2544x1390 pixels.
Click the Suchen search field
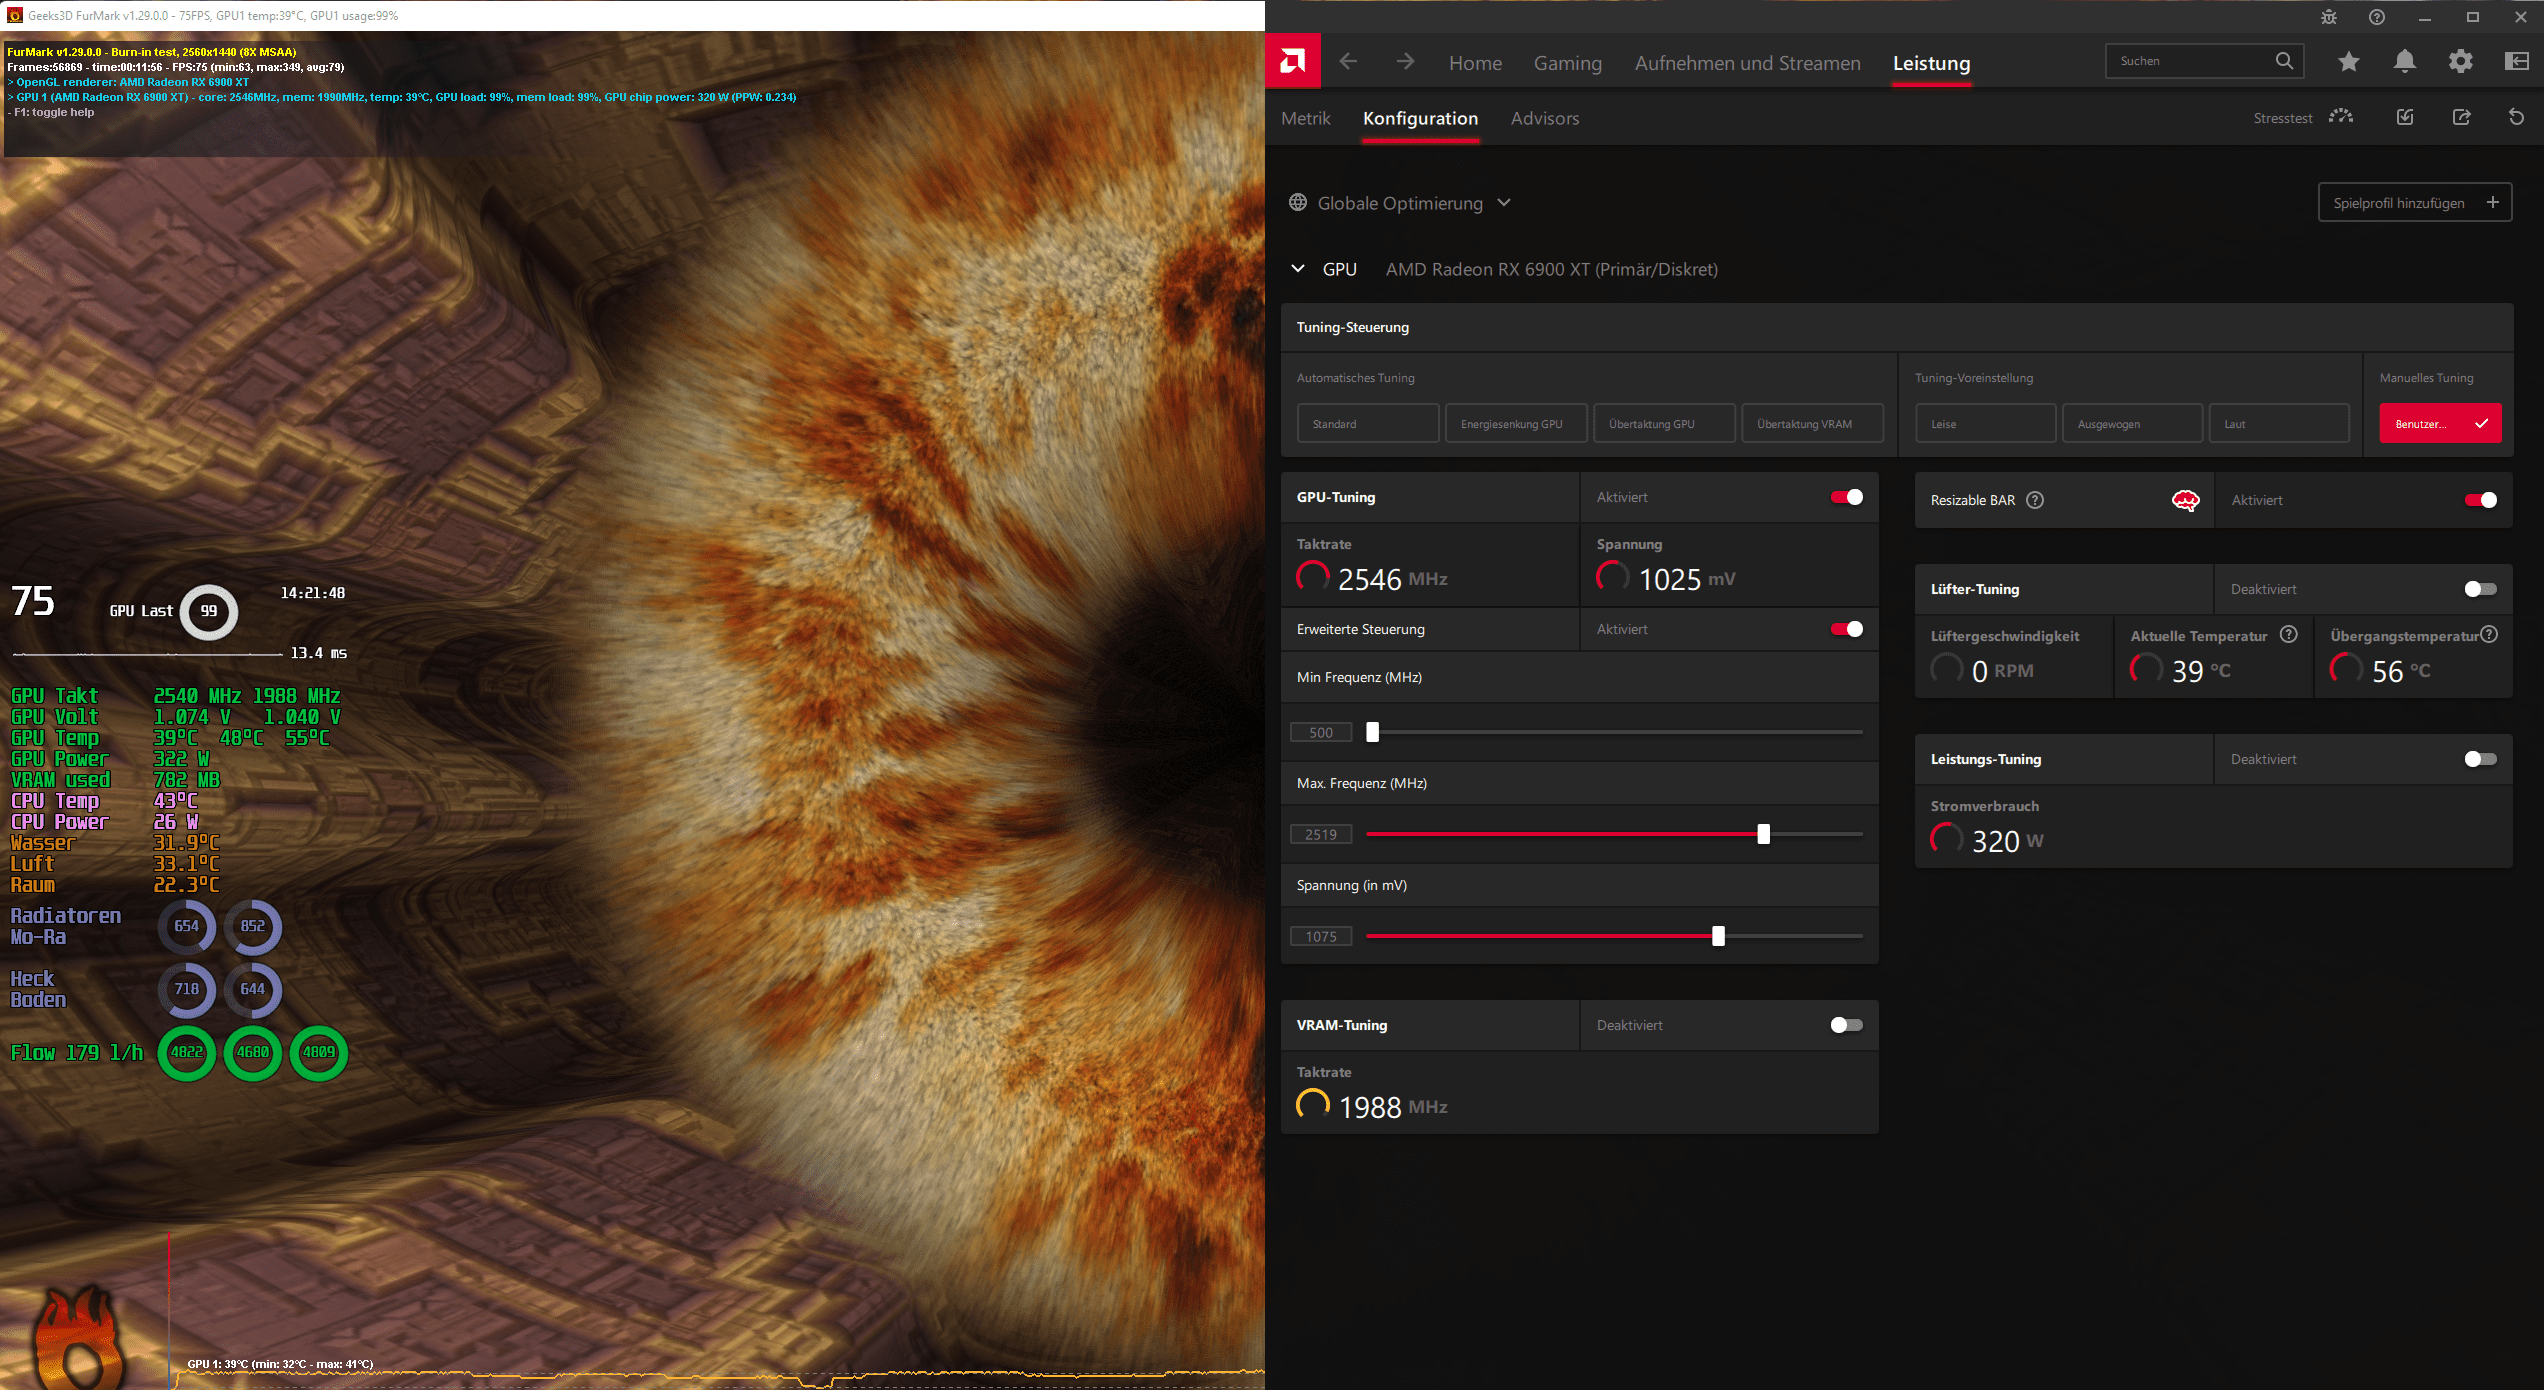[2204, 61]
